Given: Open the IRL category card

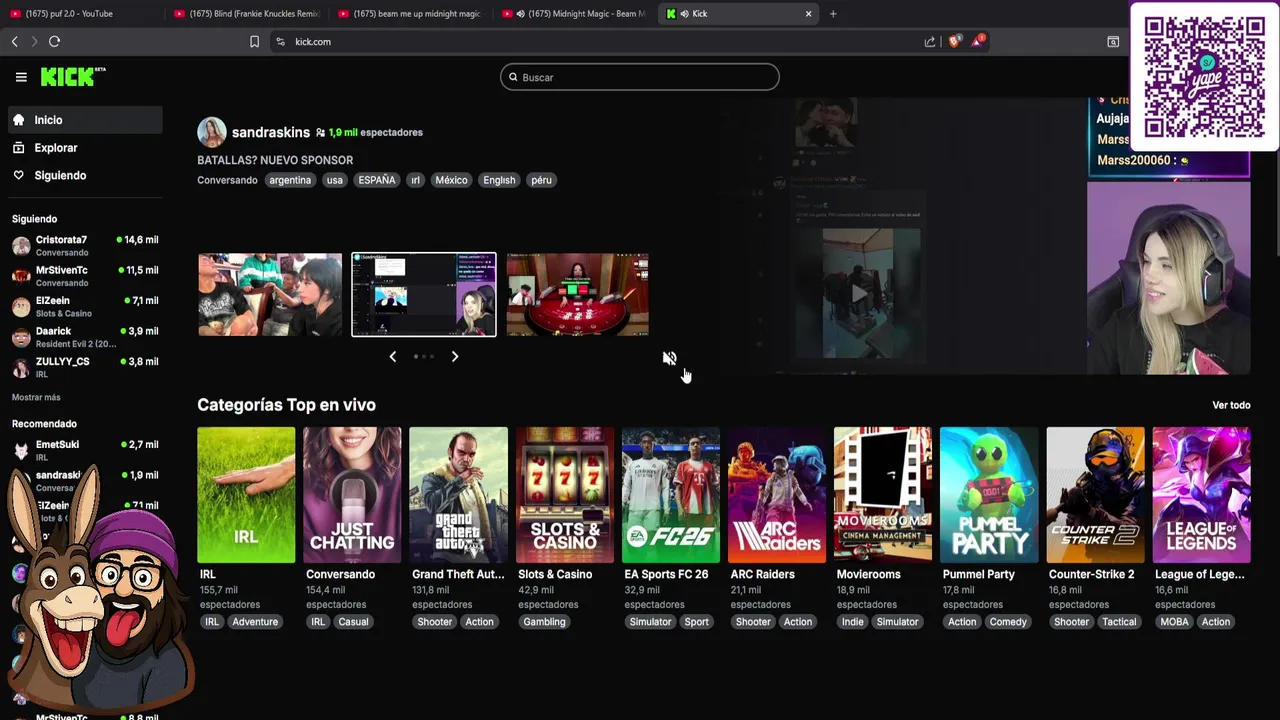Looking at the screenshot, I should tap(246, 495).
